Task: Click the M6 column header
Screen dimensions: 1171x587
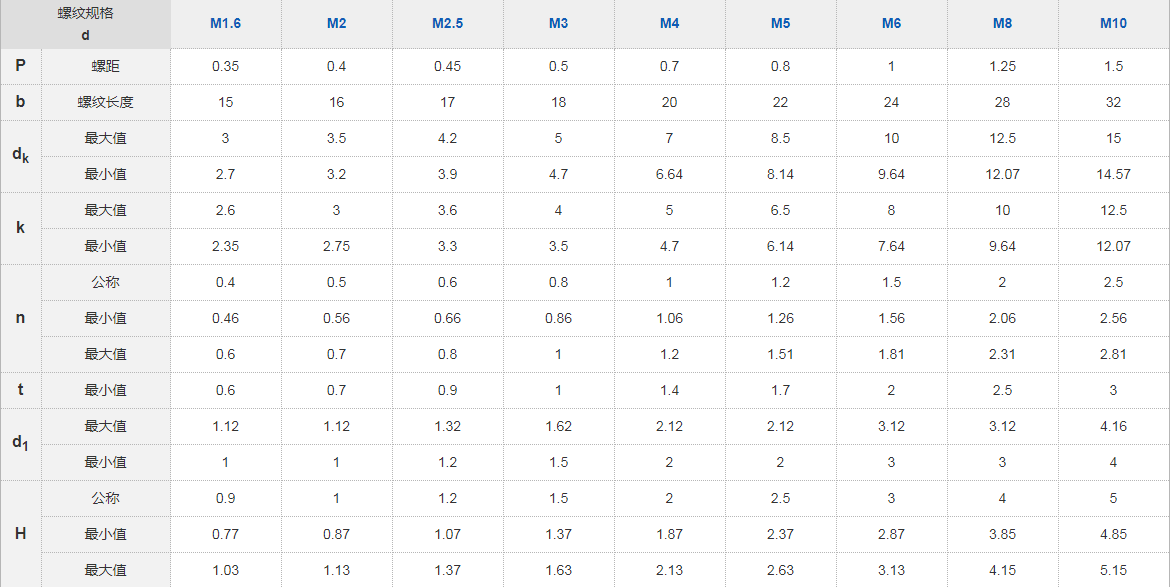Action: pos(891,23)
